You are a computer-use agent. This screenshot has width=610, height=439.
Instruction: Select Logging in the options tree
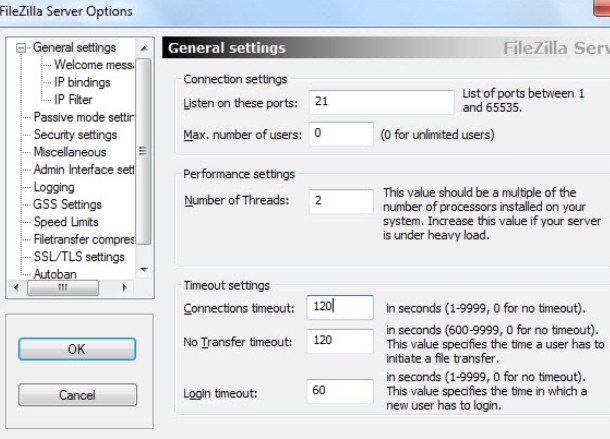click(x=54, y=187)
